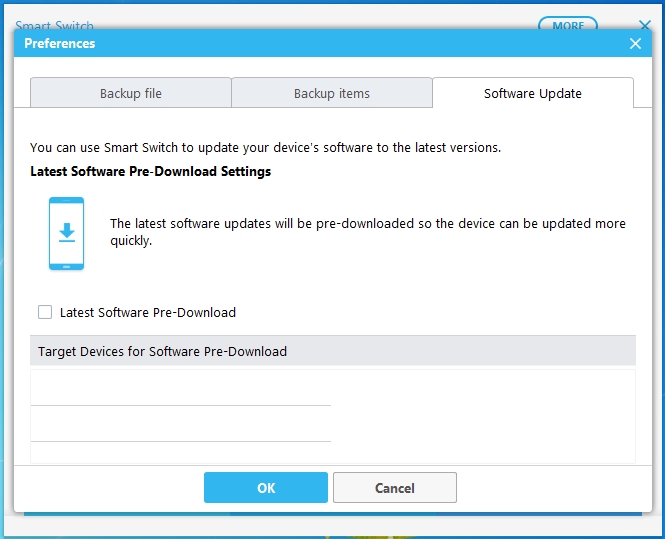This screenshot has width=665, height=539.
Task: Click the 'You can use Smart Switch' description
Action: [265, 148]
